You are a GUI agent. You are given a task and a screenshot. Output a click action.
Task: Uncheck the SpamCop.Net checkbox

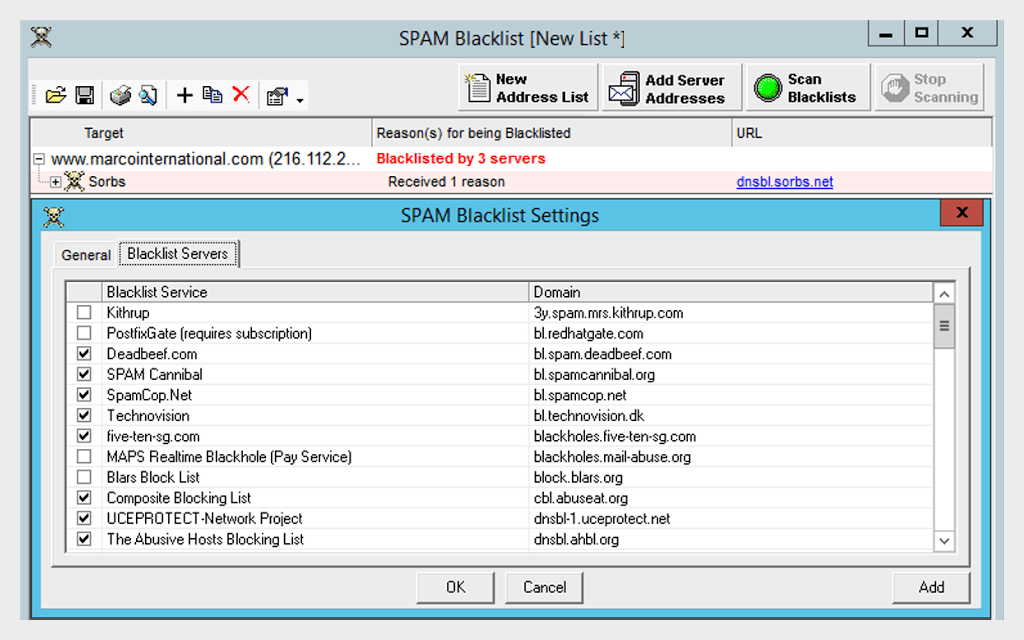[84, 394]
